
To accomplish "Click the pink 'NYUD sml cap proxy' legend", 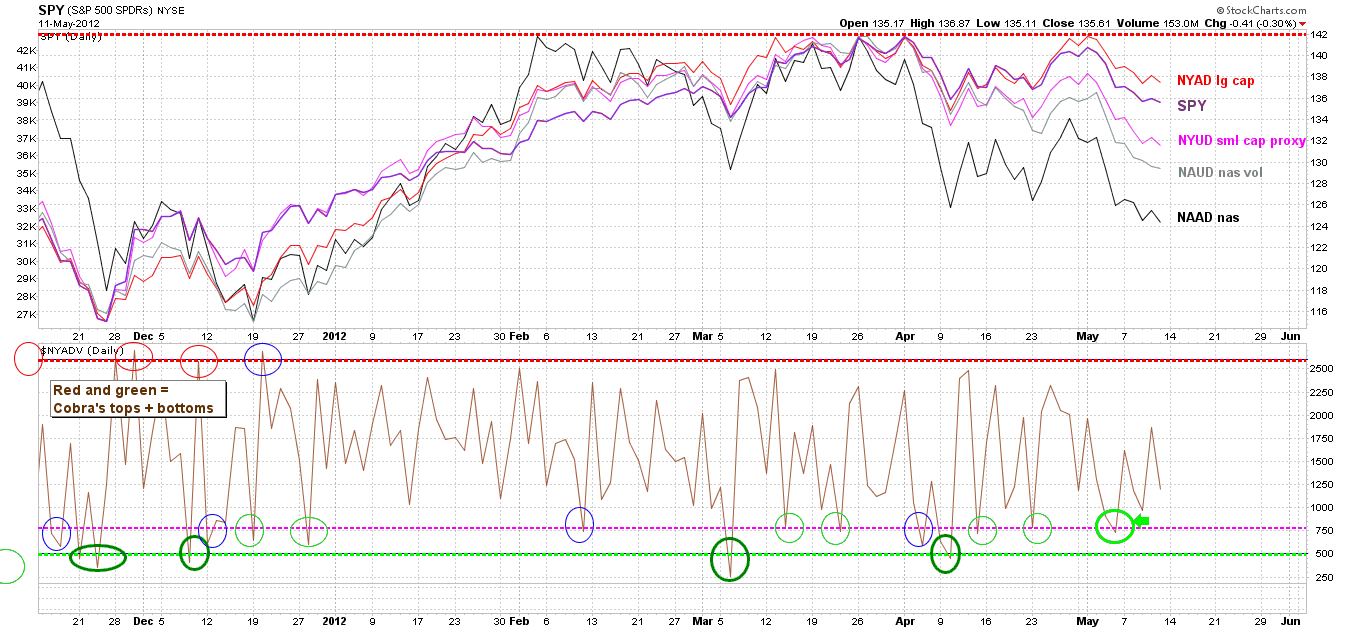I will (1241, 140).
